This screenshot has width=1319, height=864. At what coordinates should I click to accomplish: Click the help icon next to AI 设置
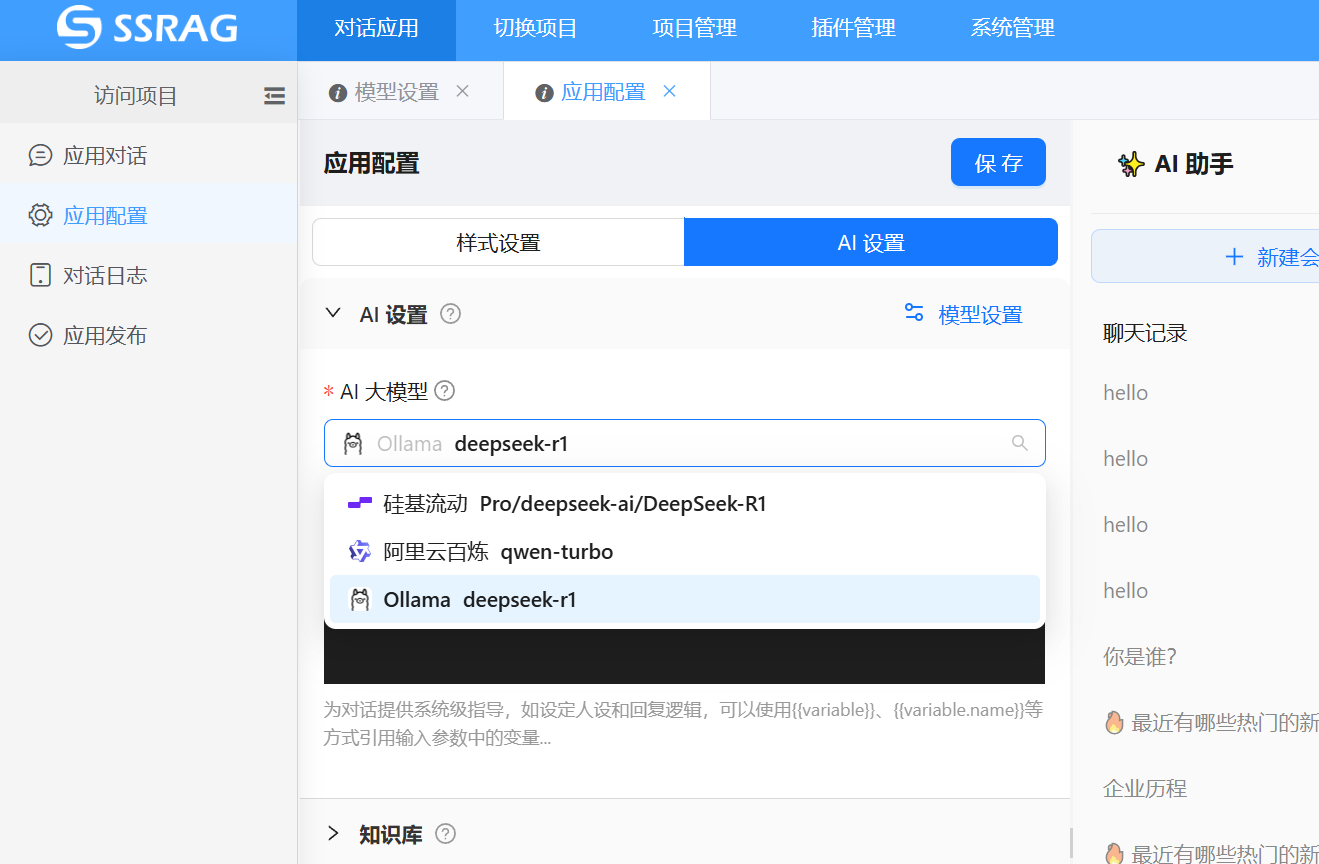point(450,313)
